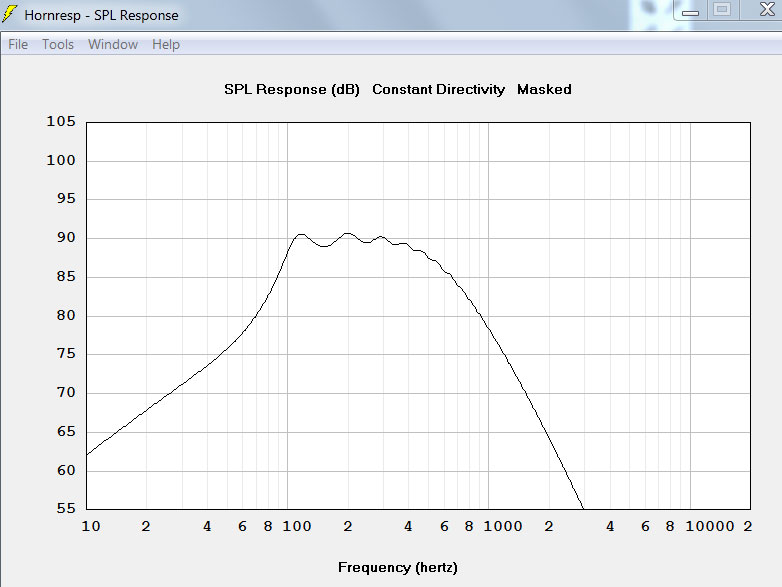Click the 75 dB y-axis label

(x=66, y=354)
